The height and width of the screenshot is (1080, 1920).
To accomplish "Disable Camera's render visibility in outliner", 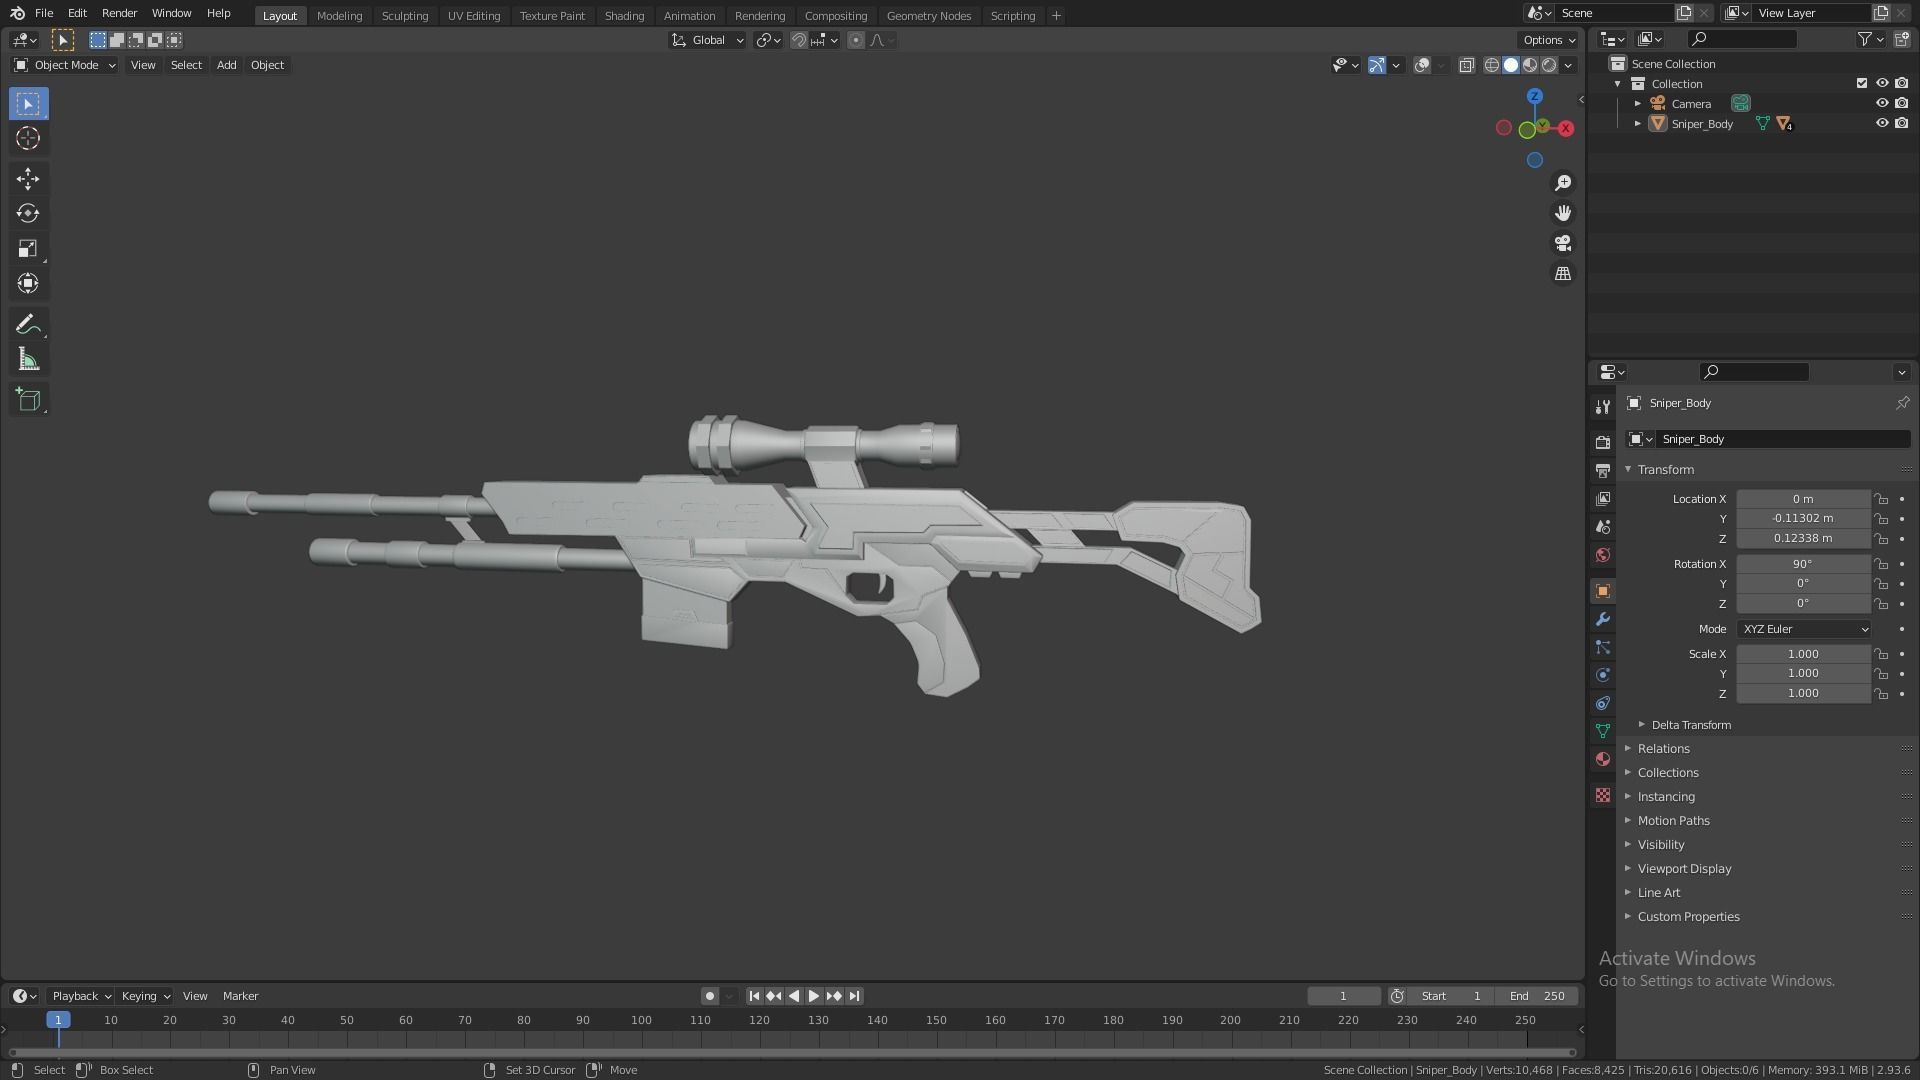I will tap(1902, 103).
